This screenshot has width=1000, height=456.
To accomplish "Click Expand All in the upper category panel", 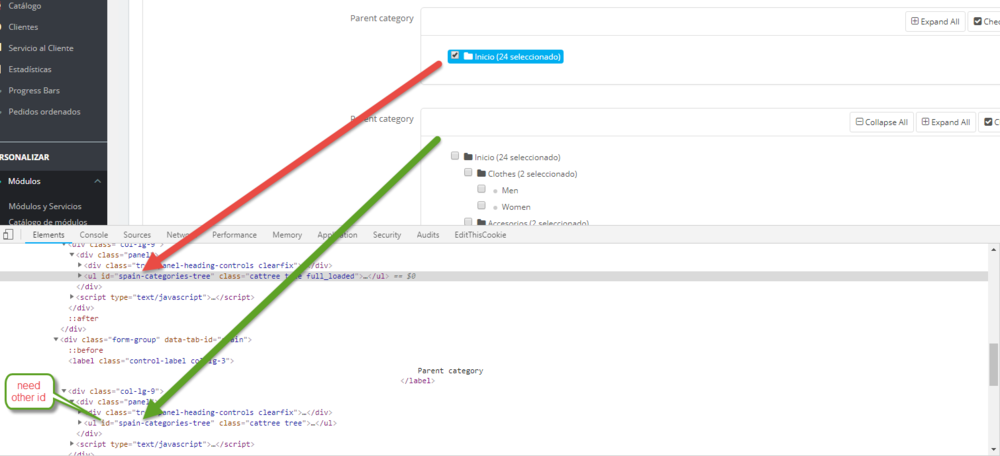I will (935, 22).
